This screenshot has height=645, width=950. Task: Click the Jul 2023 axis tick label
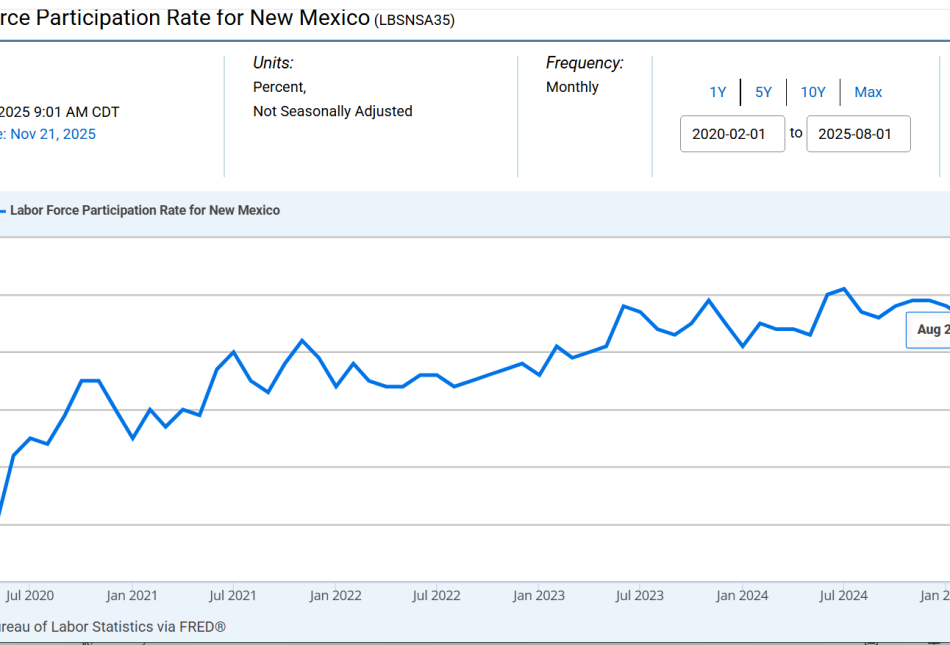pyautogui.click(x=639, y=596)
